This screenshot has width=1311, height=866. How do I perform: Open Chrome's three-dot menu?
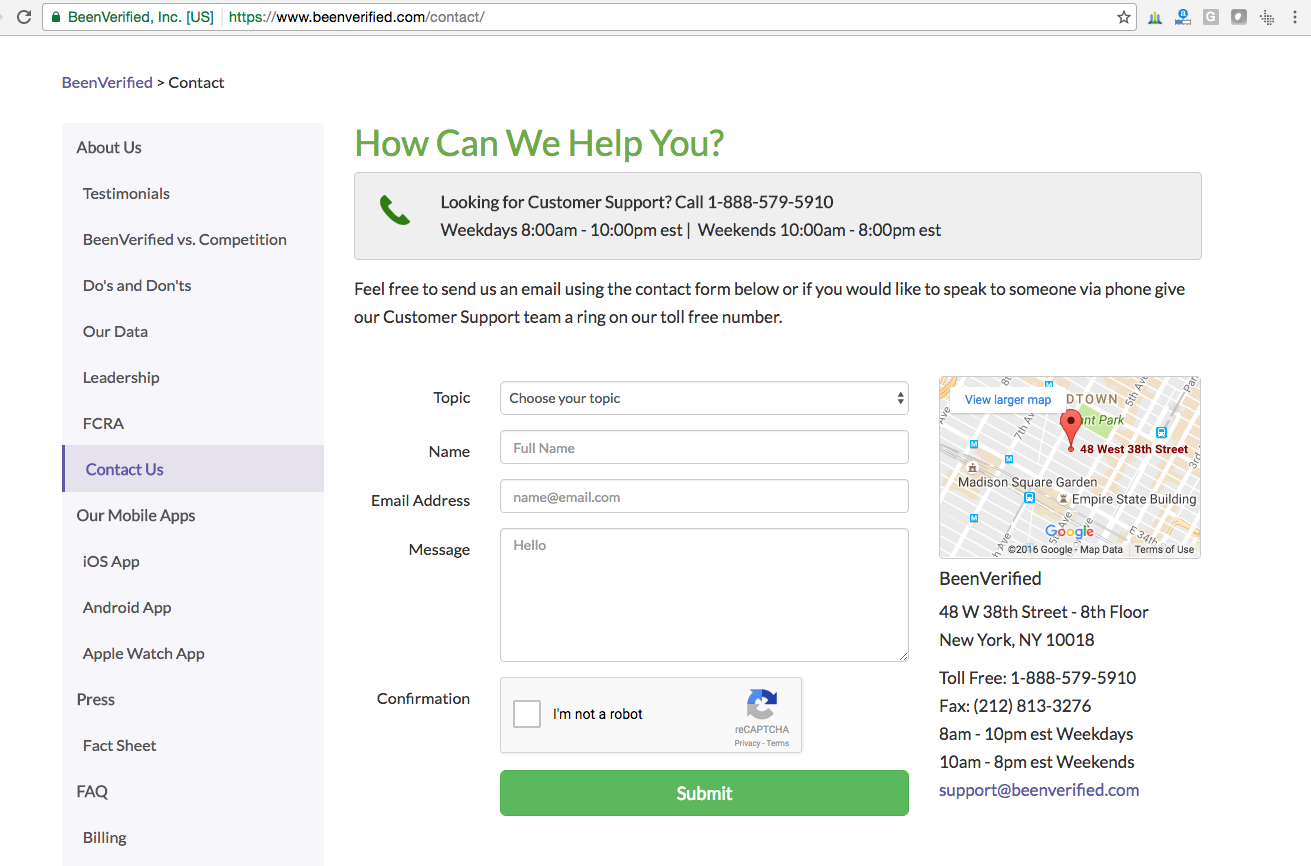[1295, 17]
